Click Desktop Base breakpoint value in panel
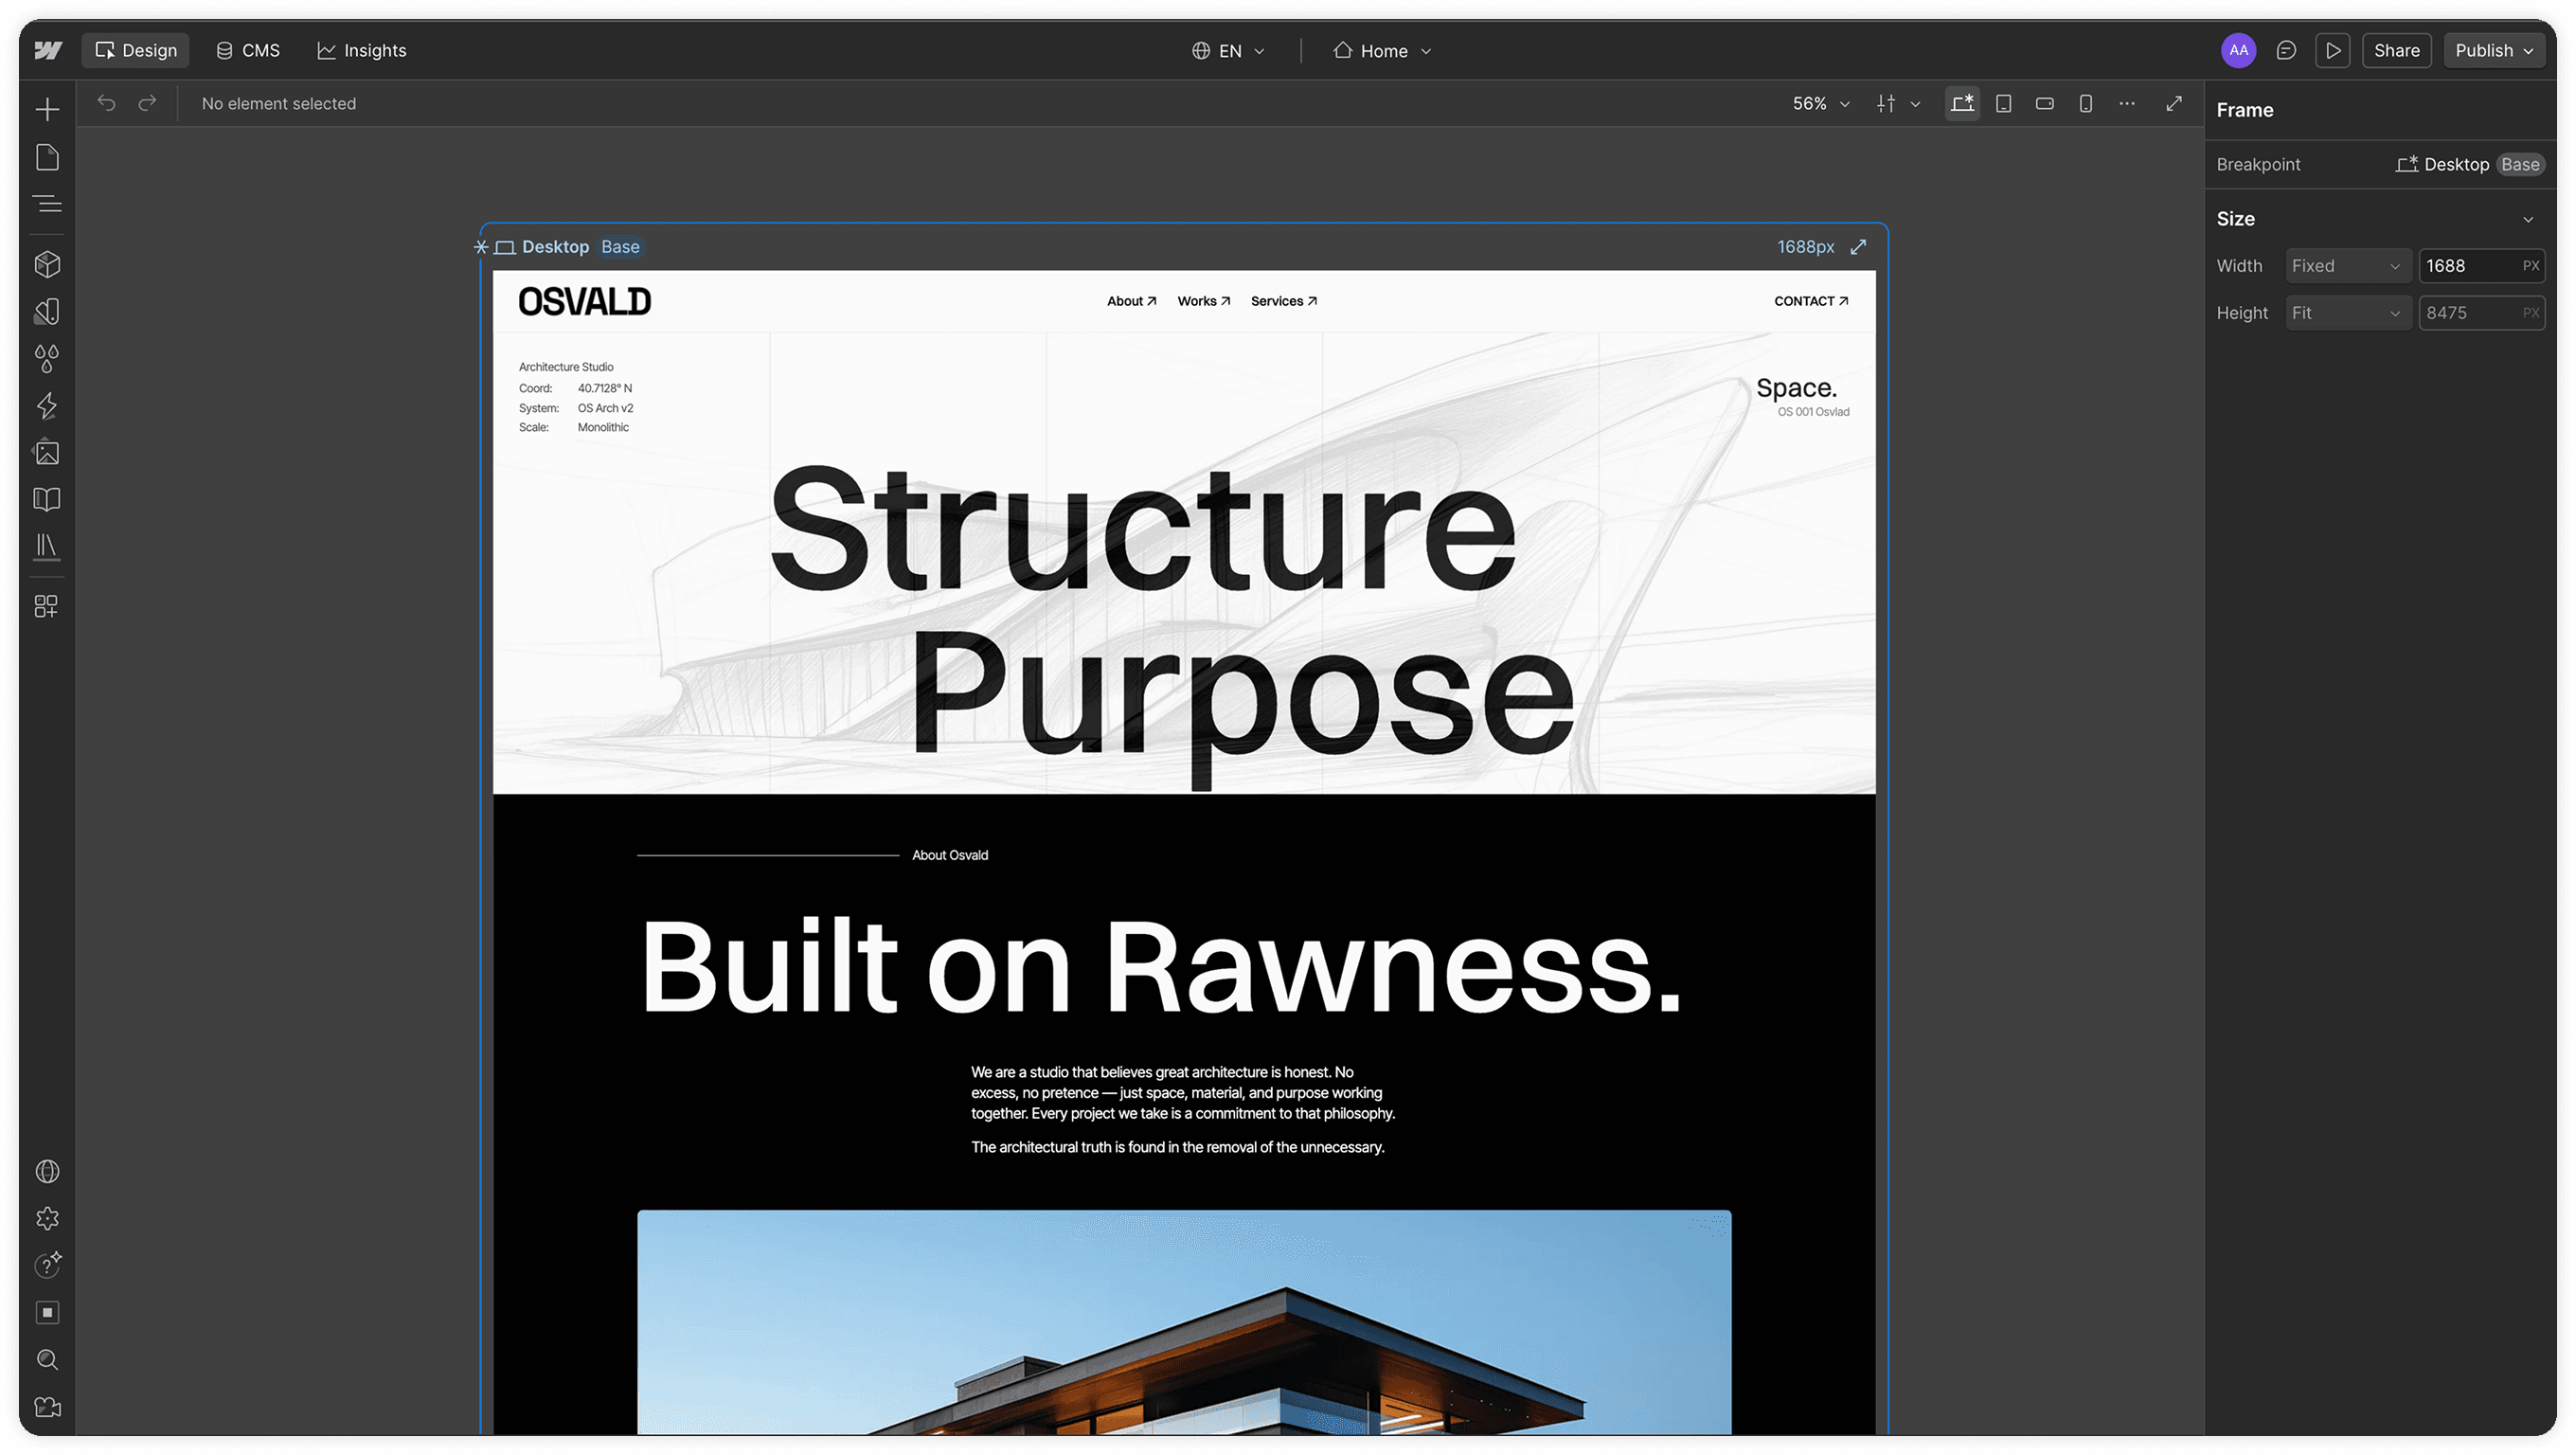The width and height of the screenshot is (2576, 1455). pyautogui.click(x=2469, y=164)
